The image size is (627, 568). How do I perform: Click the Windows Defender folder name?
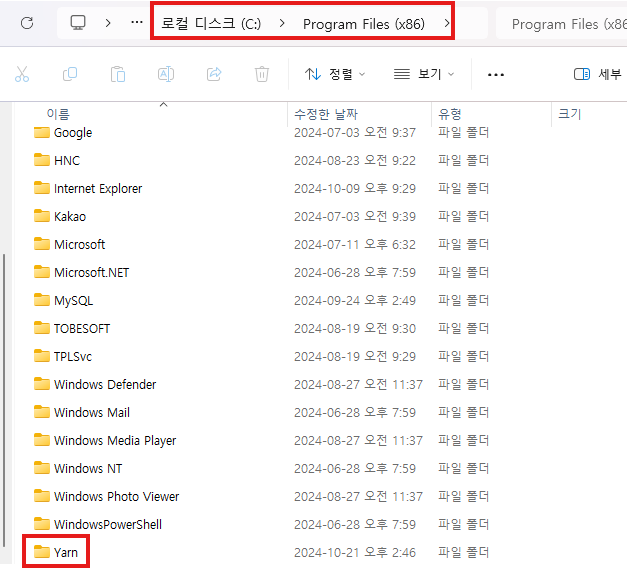tap(105, 385)
